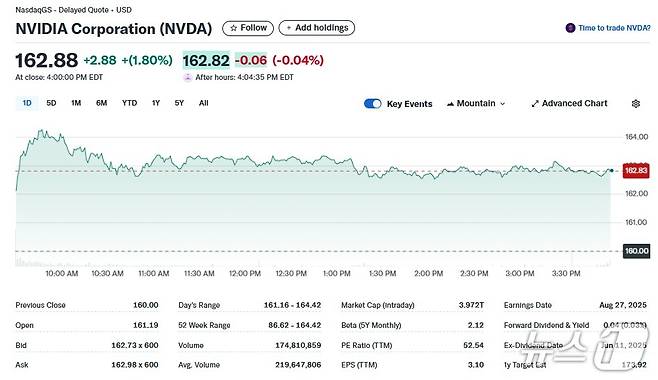
Task: Open Advanced Chart
Action: (x=569, y=104)
